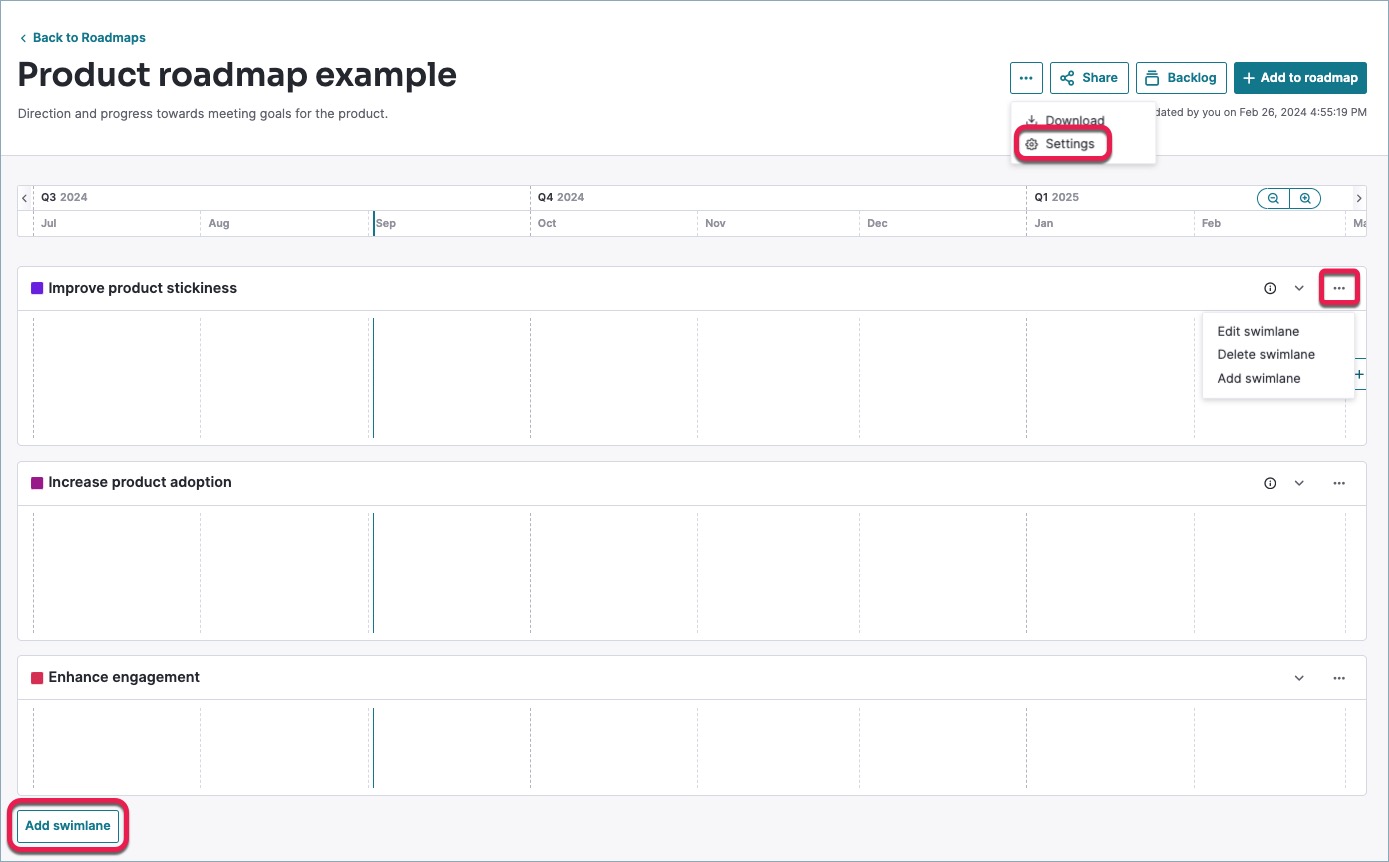Click the Add swimlane button at bottom
The height and width of the screenshot is (862, 1389).
pos(68,826)
